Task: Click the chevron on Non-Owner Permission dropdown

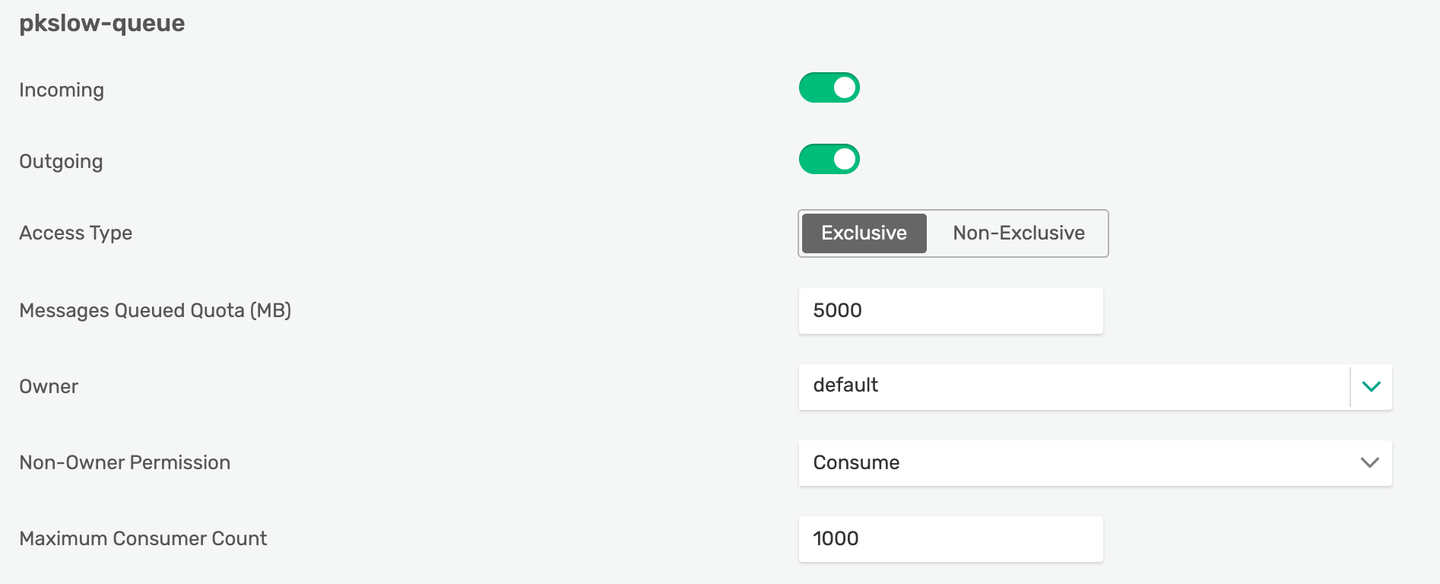Action: click(1370, 463)
